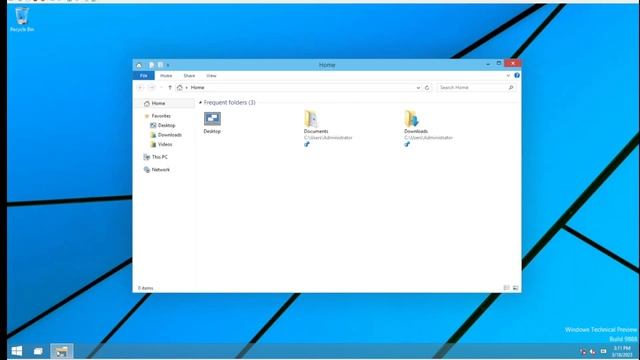Screen dimensions: 640x360
Task: Click the Forward navigation arrow
Action: tap(152, 88)
